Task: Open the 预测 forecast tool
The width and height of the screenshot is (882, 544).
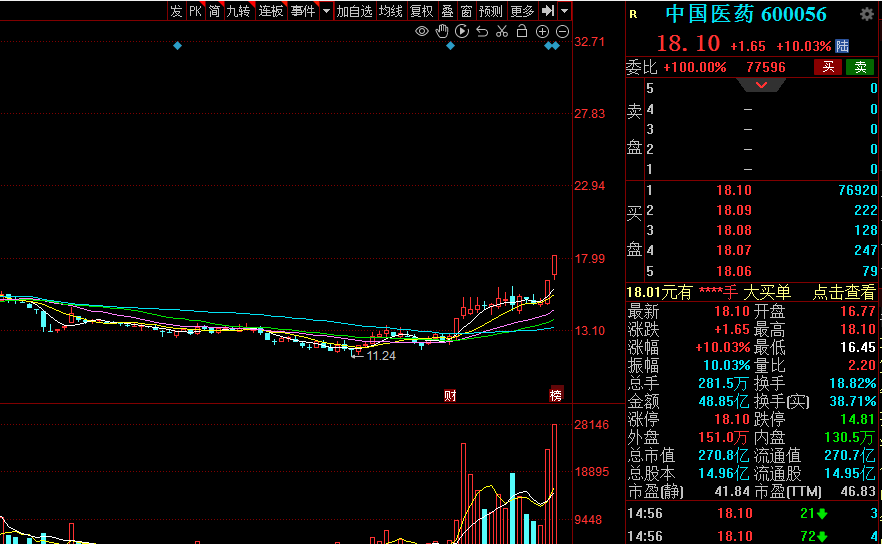Action: coord(490,11)
